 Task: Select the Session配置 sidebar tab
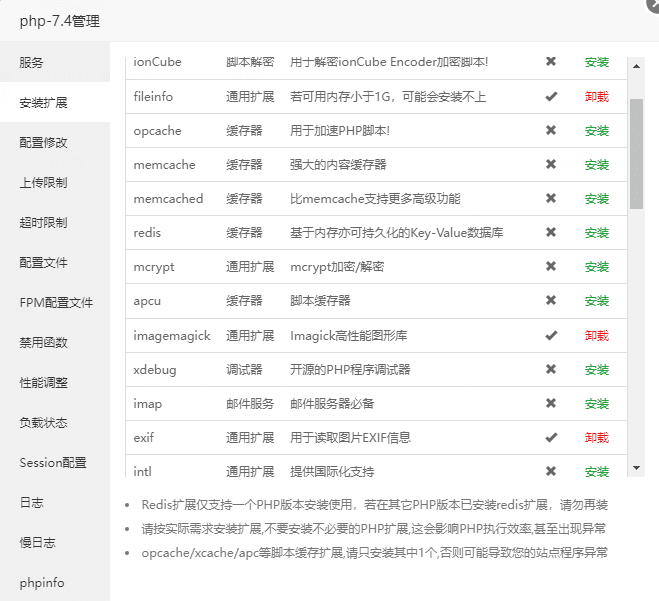[53, 462]
